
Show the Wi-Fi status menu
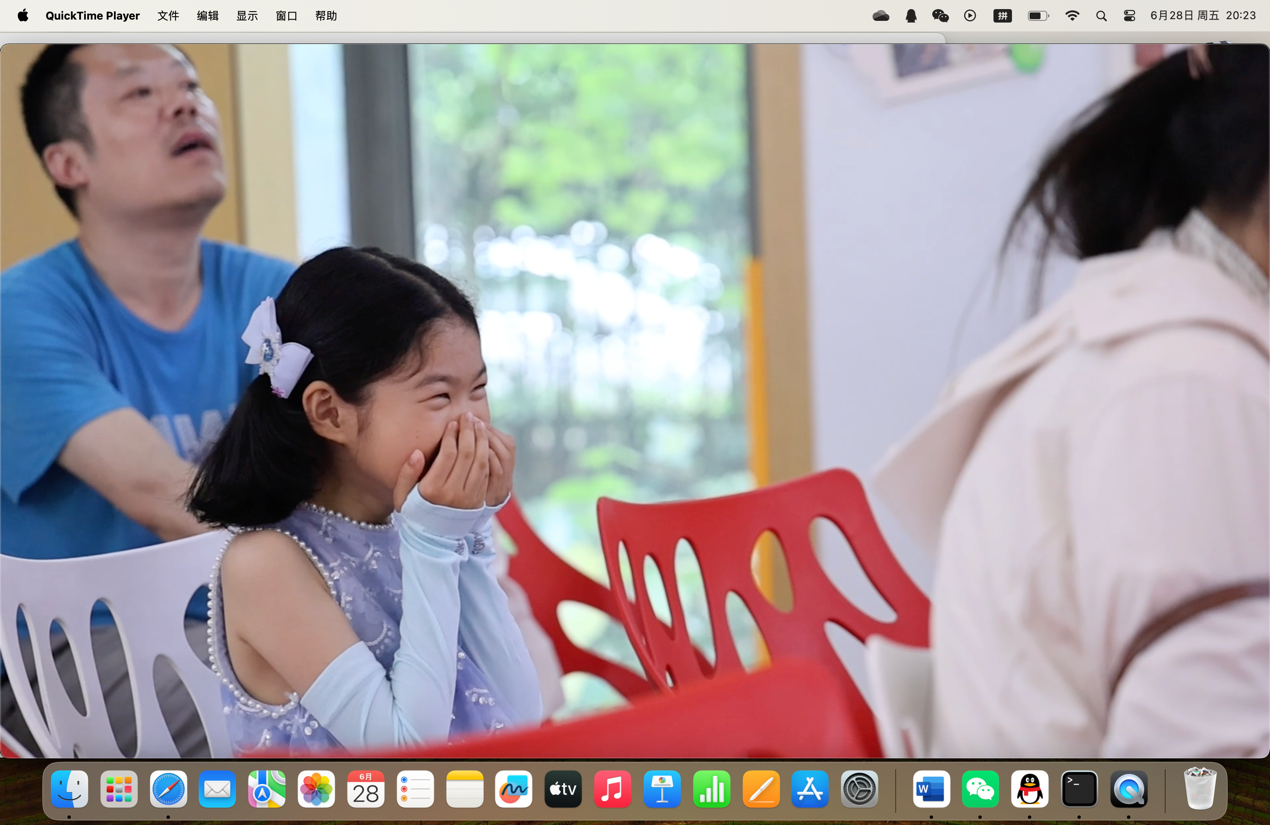click(1072, 16)
